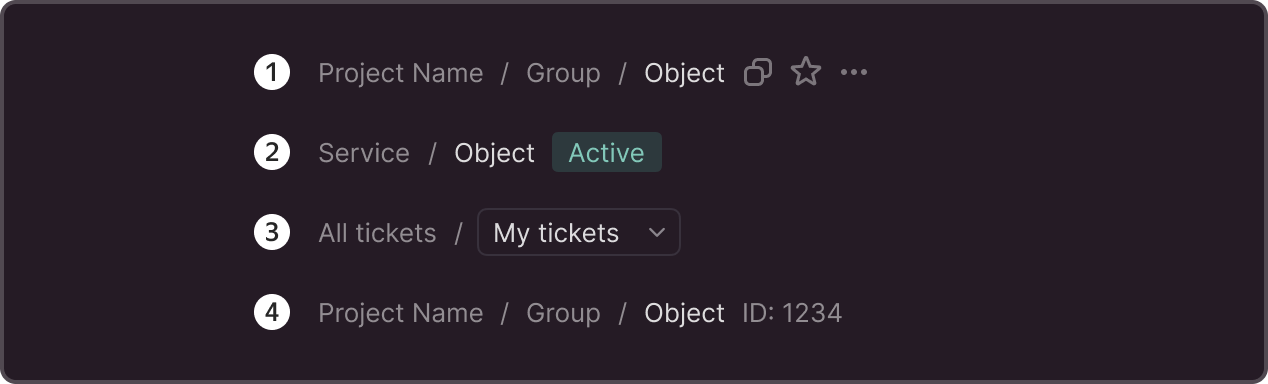Image resolution: width=1268 pixels, height=384 pixels.
Task: Open the My tickets dropdown
Action: 579,232
